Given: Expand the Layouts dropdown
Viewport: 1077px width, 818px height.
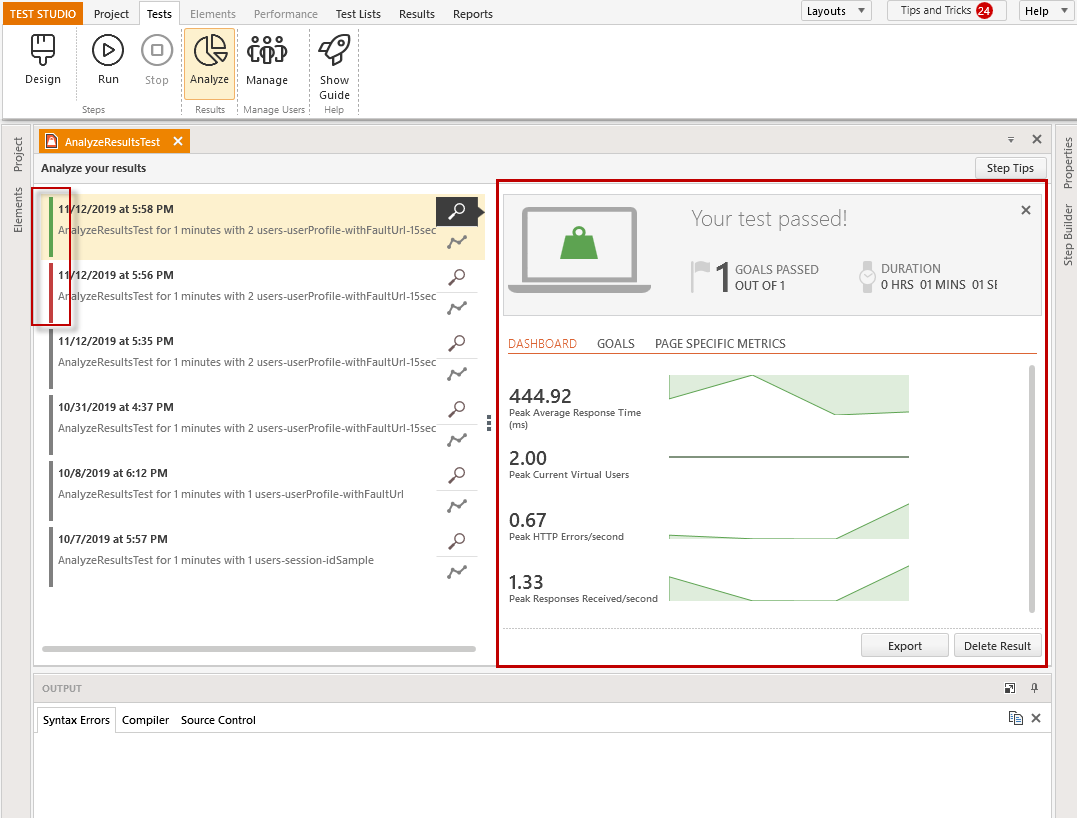Looking at the screenshot, I should 836,11.
